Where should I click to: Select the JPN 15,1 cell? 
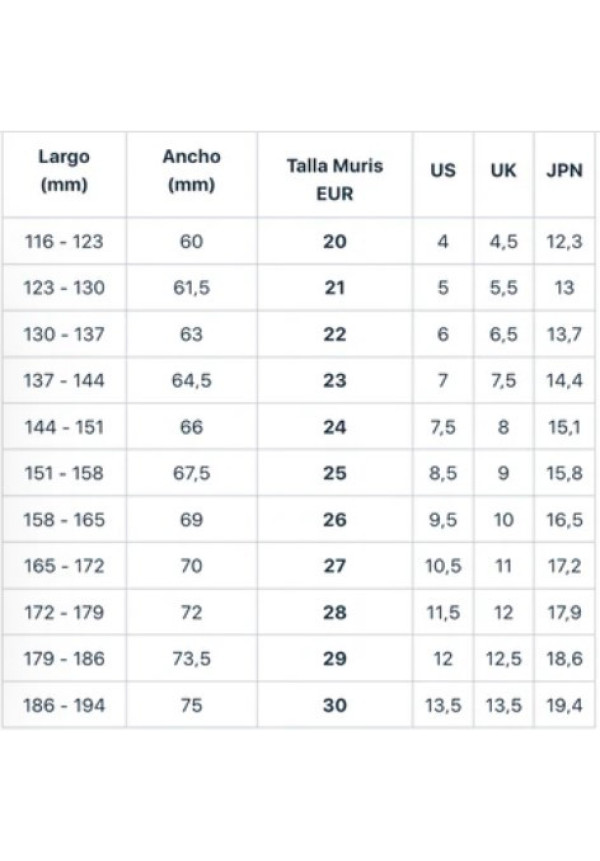565,427
